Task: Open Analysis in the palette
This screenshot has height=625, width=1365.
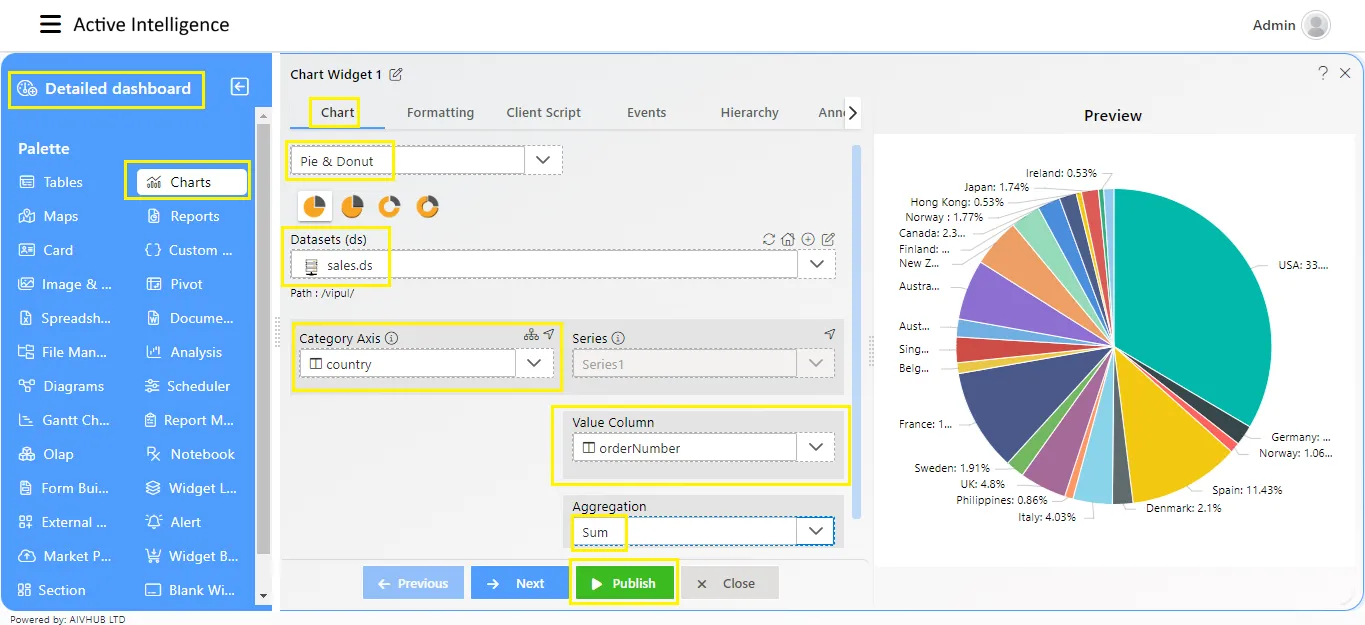Action: (x=184, y=352)
